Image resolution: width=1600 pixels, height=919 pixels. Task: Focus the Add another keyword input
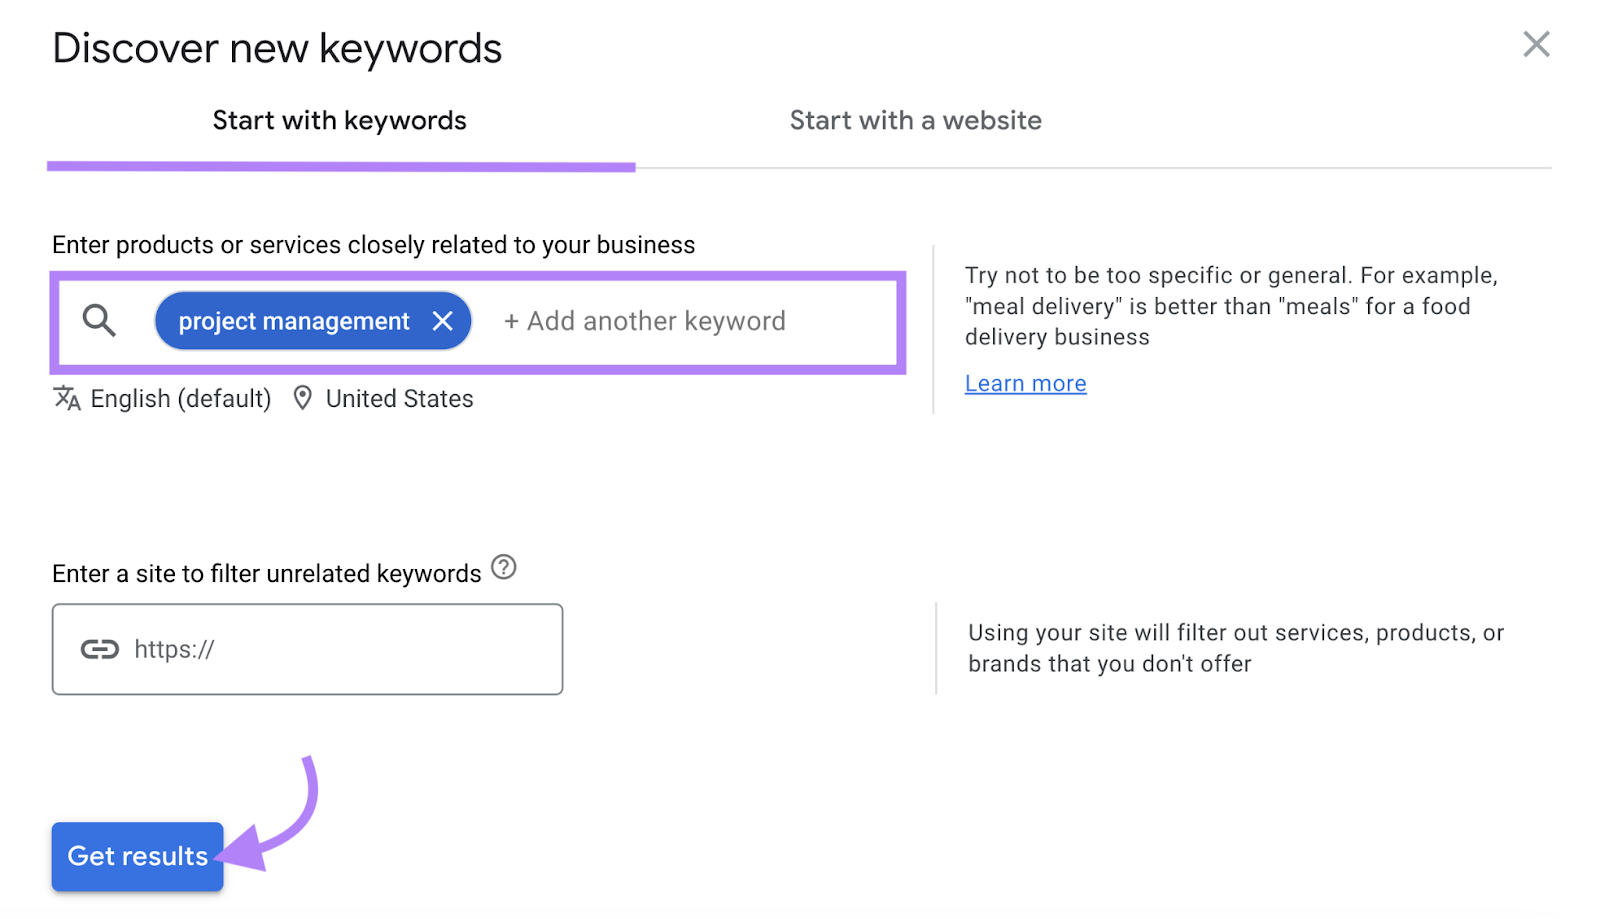645,321
